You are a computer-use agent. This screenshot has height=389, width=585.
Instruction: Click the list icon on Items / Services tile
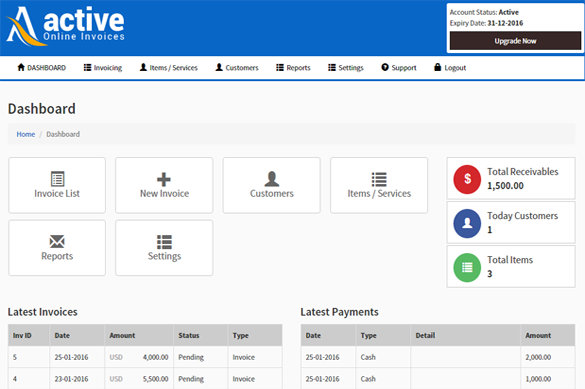pos(379,179)
